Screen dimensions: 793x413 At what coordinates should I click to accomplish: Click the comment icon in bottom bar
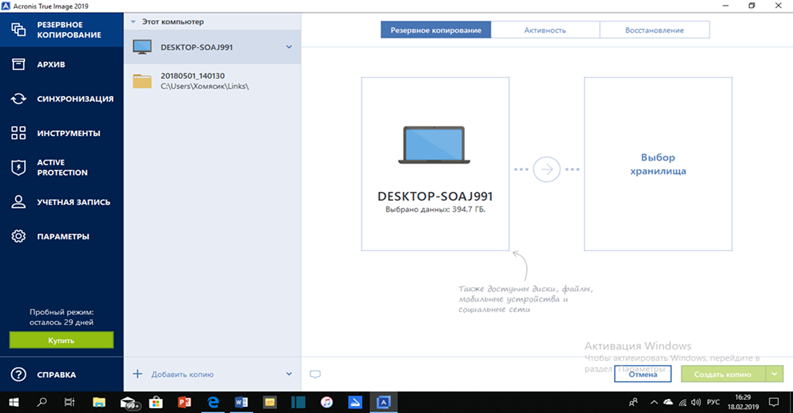click(x=315, y=374)
